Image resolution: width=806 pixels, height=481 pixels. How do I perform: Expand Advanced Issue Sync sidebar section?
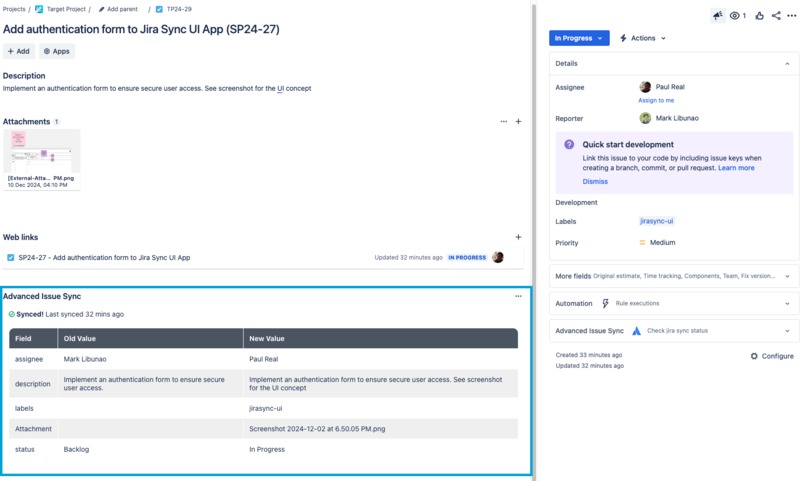674,330
